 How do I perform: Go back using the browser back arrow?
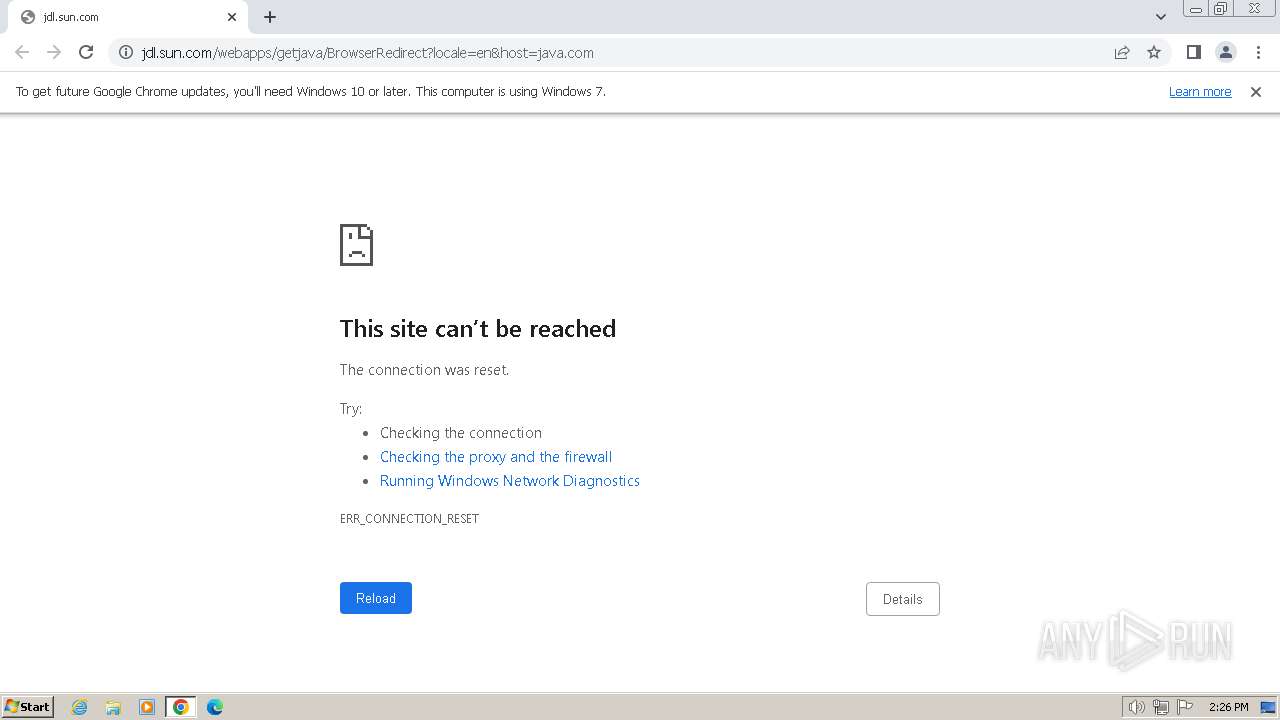click(x=22, y=52)
